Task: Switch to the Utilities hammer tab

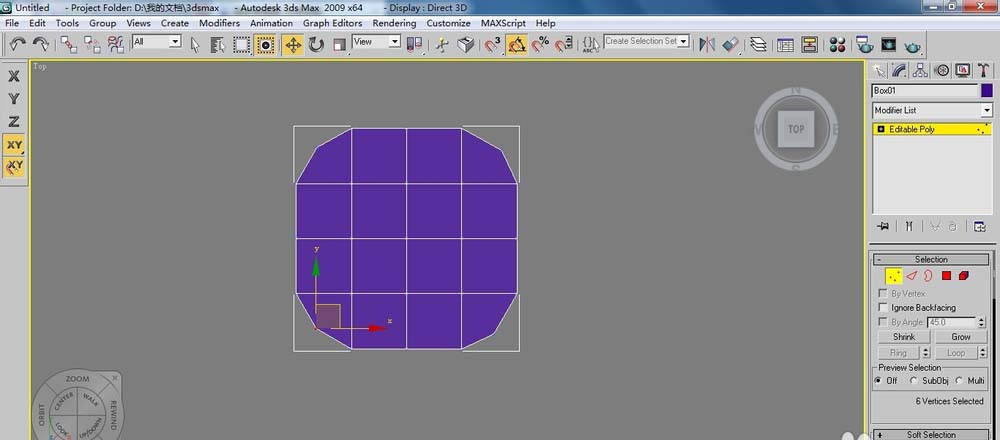Action: pos(983,70)
